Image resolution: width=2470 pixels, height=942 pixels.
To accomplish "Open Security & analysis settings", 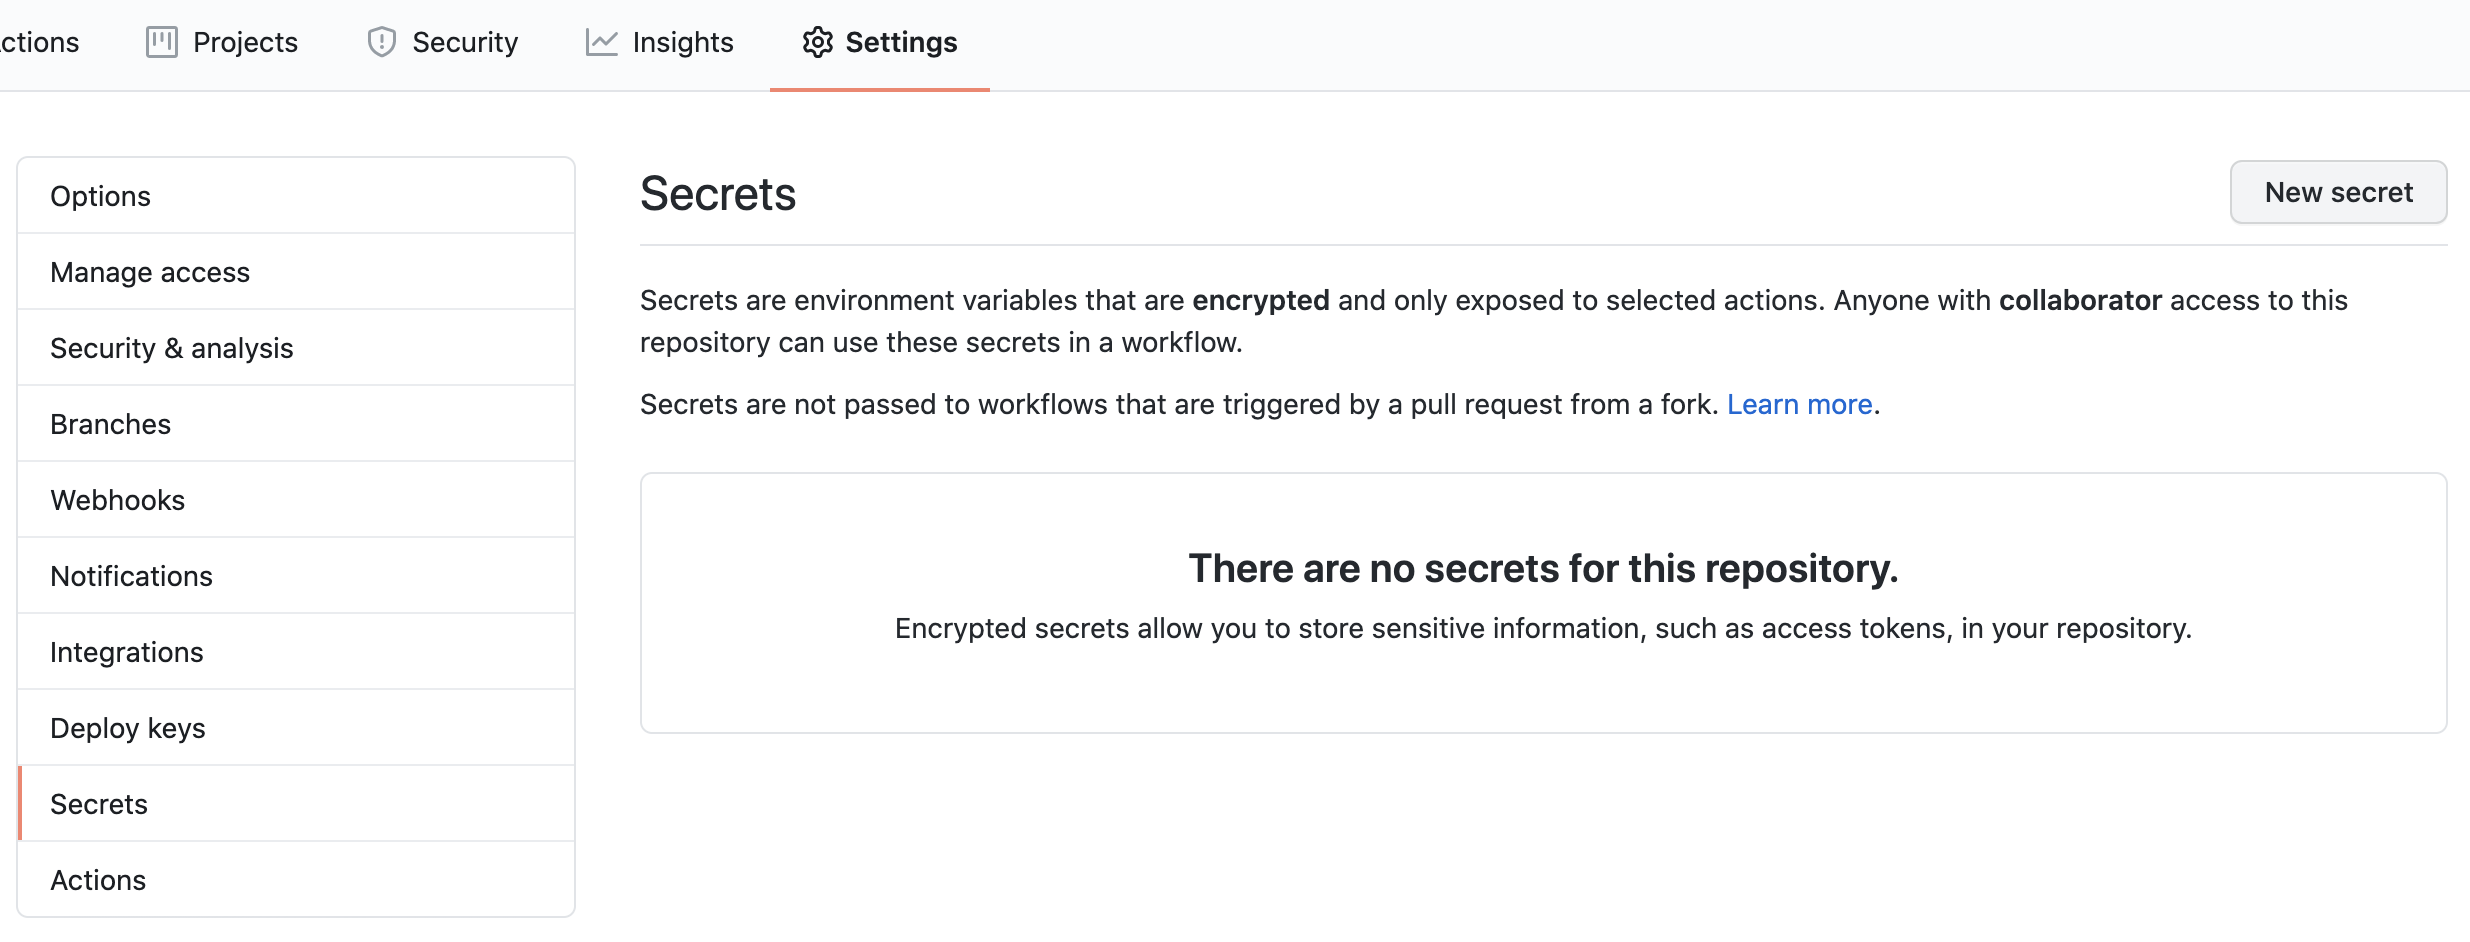I will pos(172,348).
